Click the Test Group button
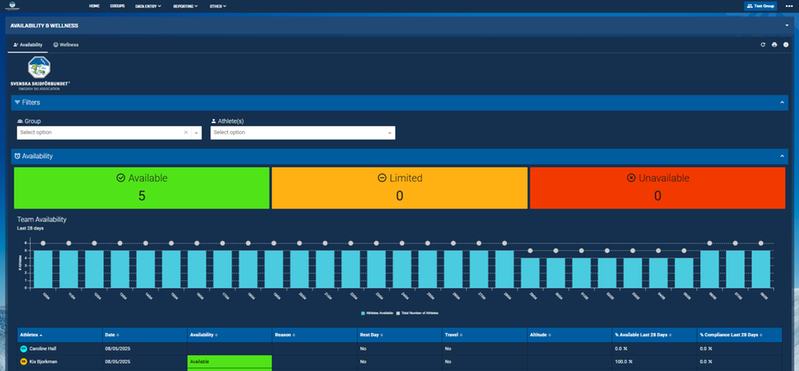 [760, 6]
